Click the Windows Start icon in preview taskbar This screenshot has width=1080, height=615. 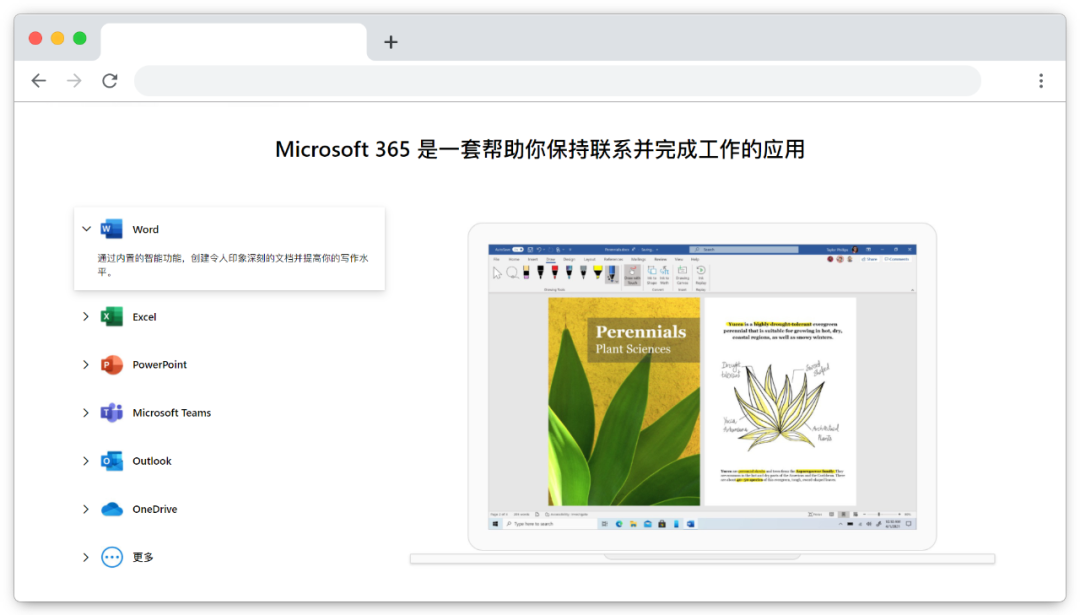[495, 524]
